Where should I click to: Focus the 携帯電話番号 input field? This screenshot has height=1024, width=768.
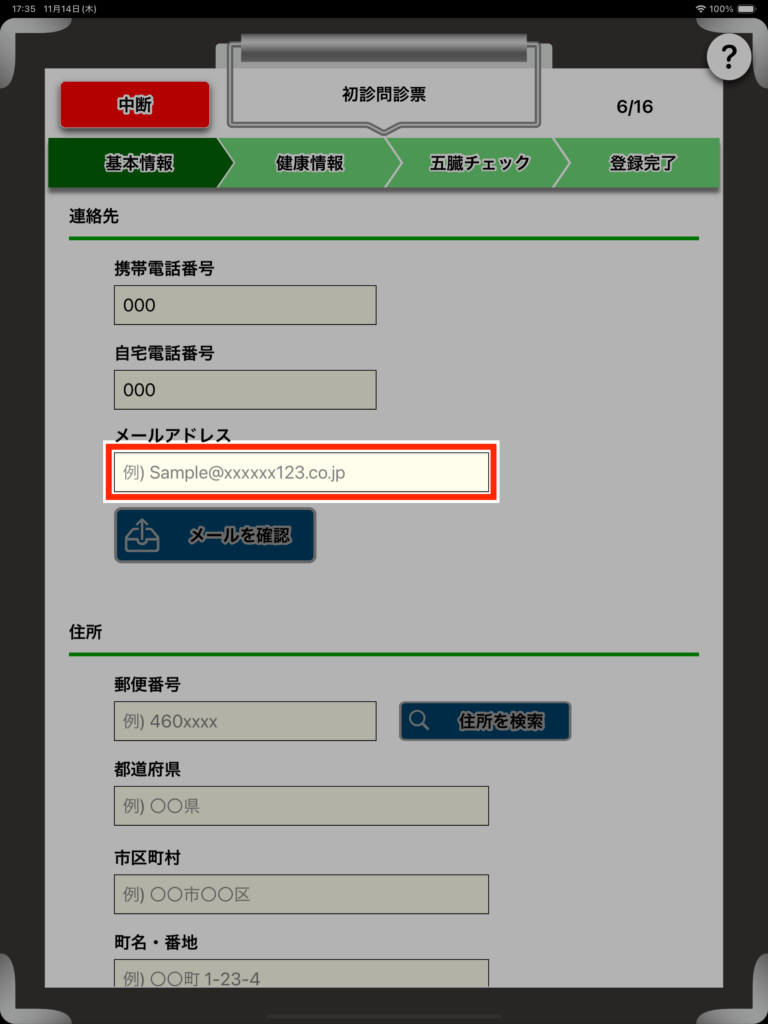(245, 305)
